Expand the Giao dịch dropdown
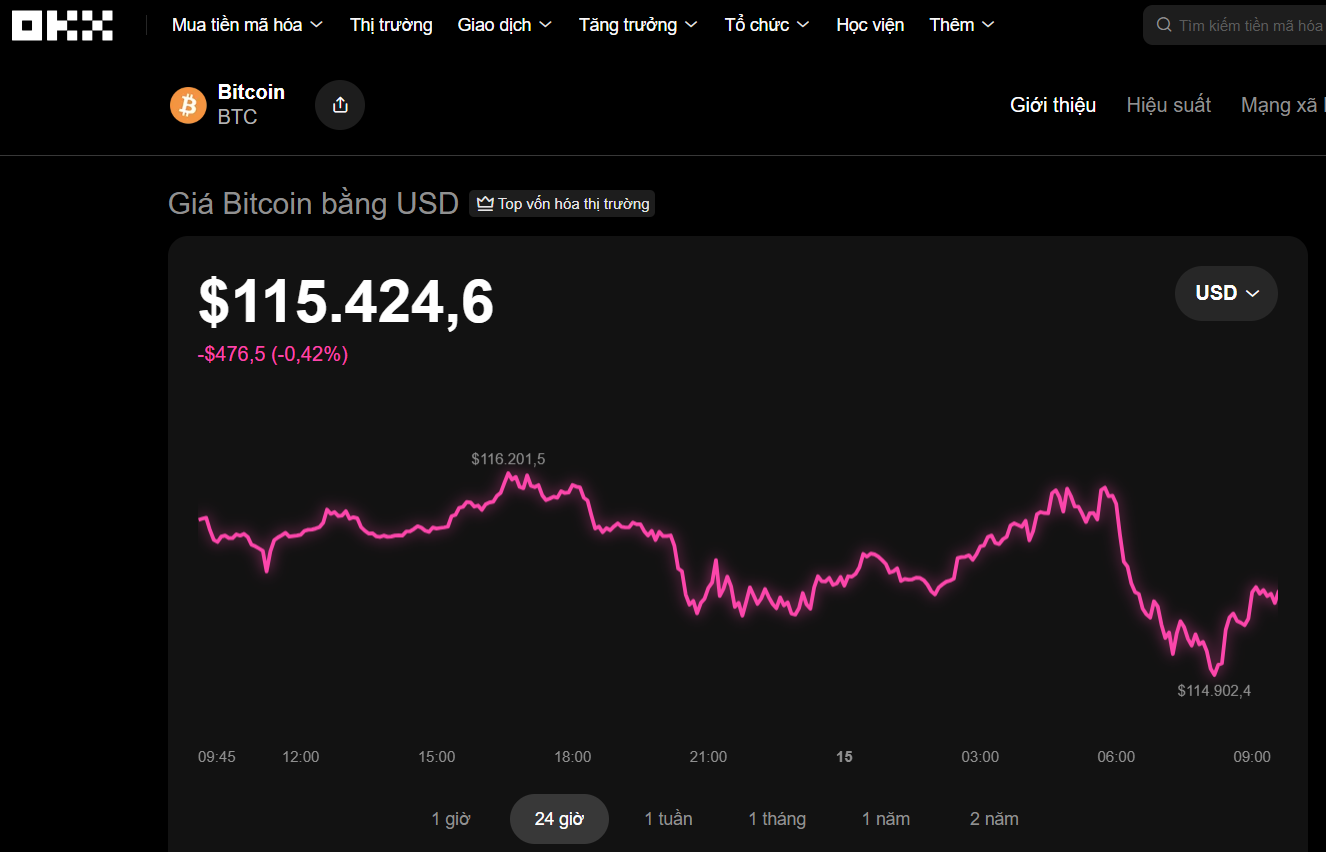 (504, 25)
